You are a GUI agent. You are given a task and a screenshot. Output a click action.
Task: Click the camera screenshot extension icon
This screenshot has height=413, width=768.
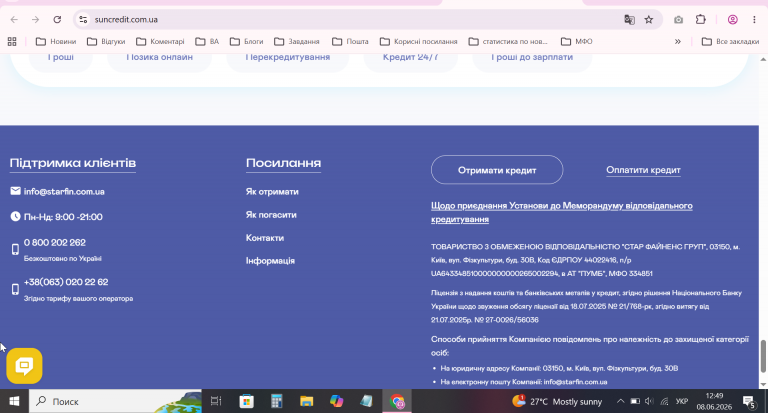tap(678, 20)
